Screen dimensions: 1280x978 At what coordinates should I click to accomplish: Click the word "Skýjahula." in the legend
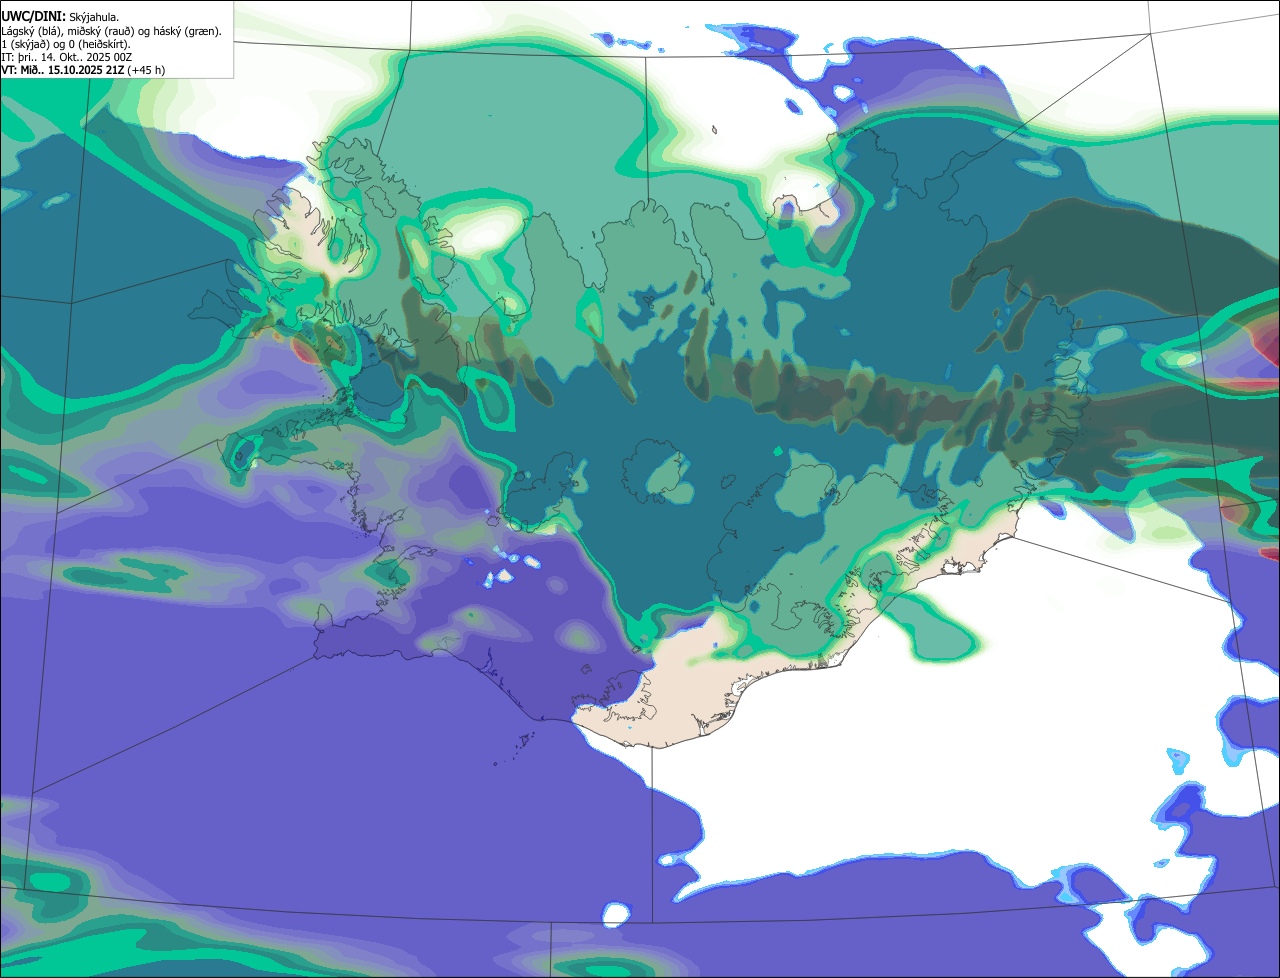[x=94, y=18]
